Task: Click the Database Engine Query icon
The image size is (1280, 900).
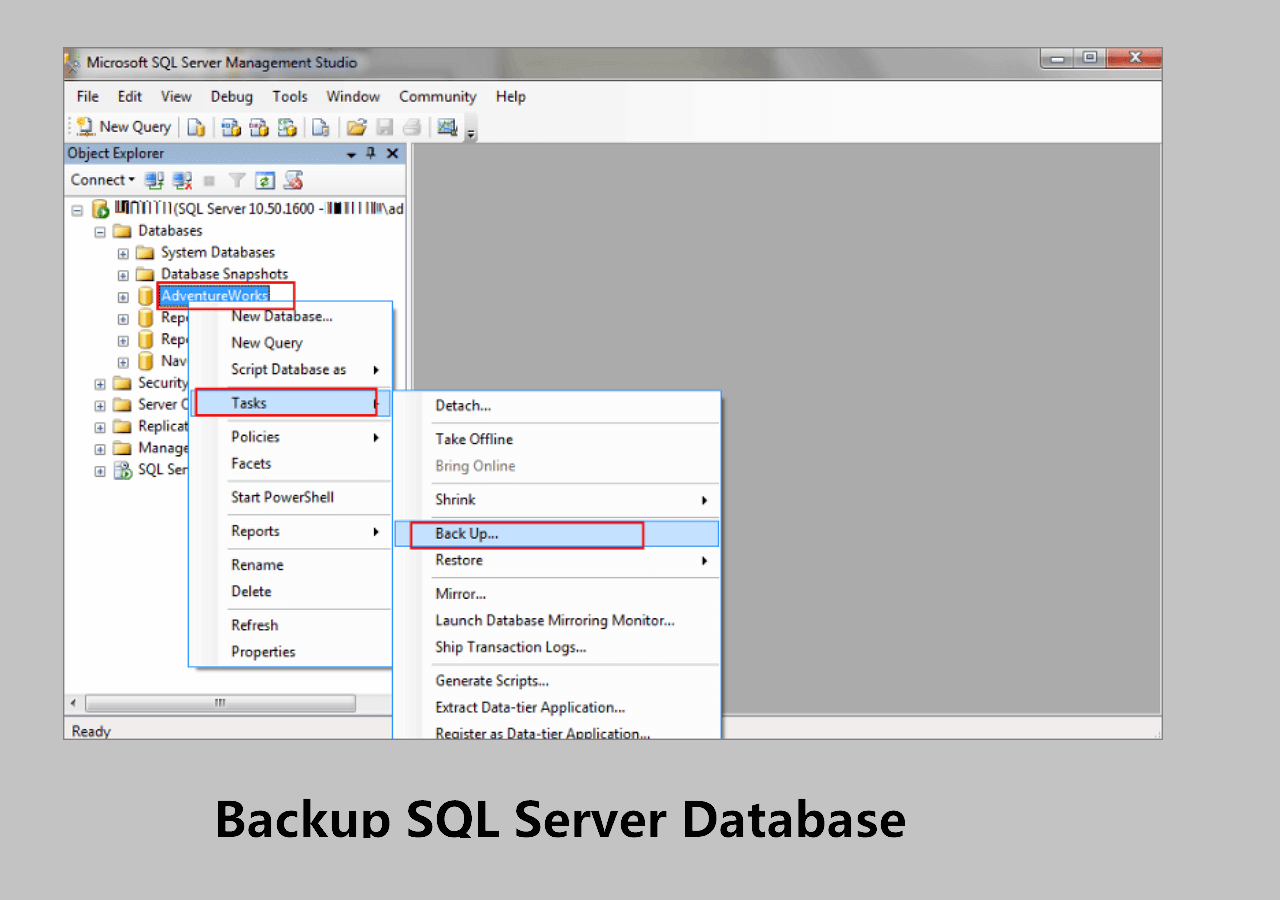Action: tap(197, 127)
